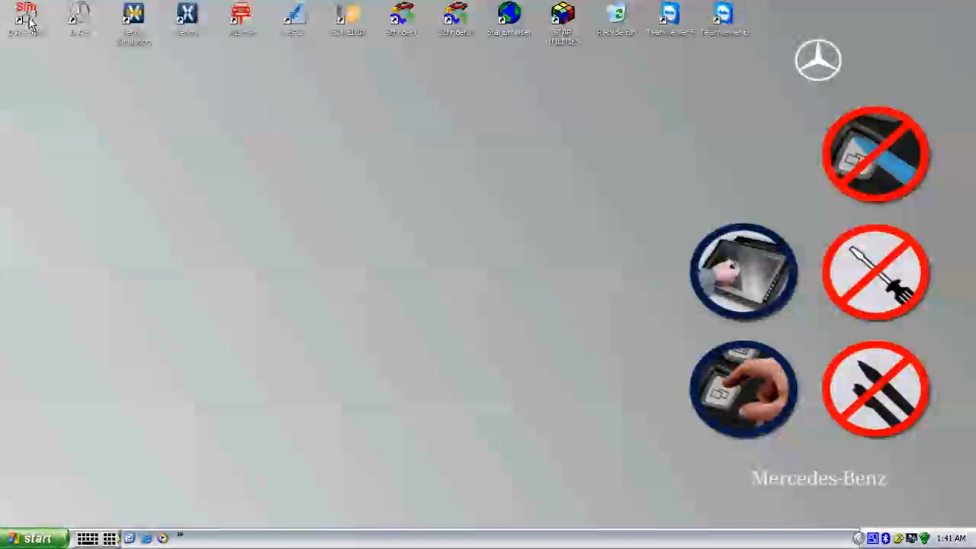
Task: Click Internet Explorer in Quick Launch
Action: click(146, 538)
